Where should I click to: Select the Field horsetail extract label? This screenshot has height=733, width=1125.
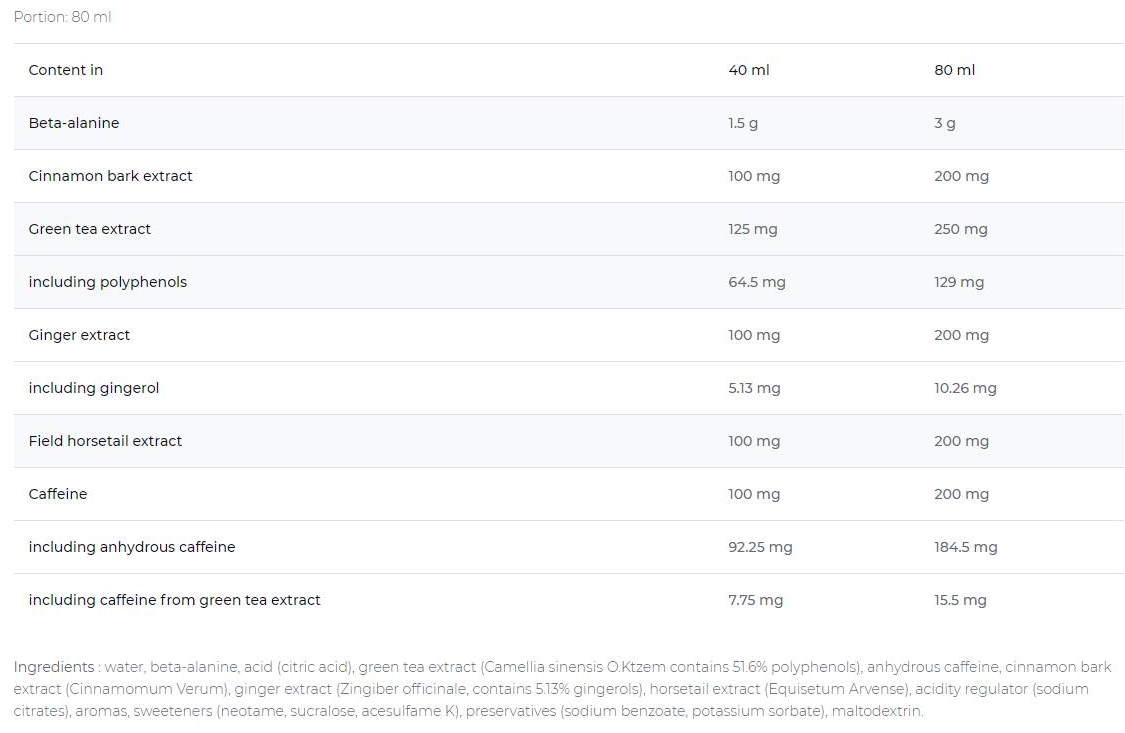(105, 441)
